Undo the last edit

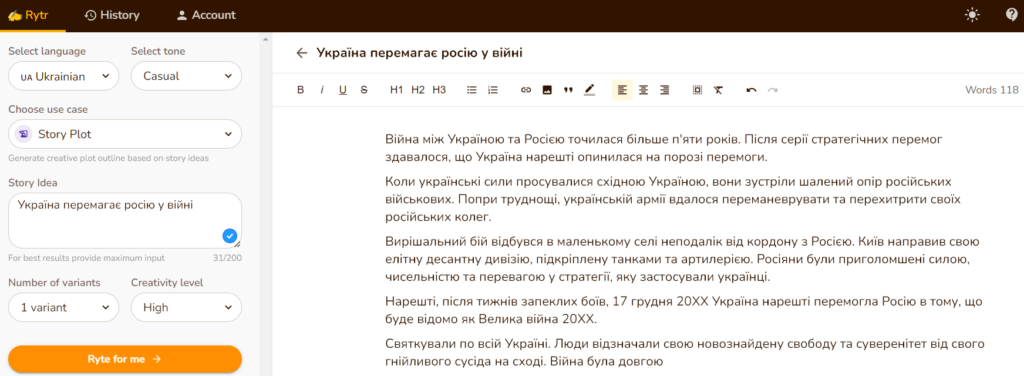point(752,90)
